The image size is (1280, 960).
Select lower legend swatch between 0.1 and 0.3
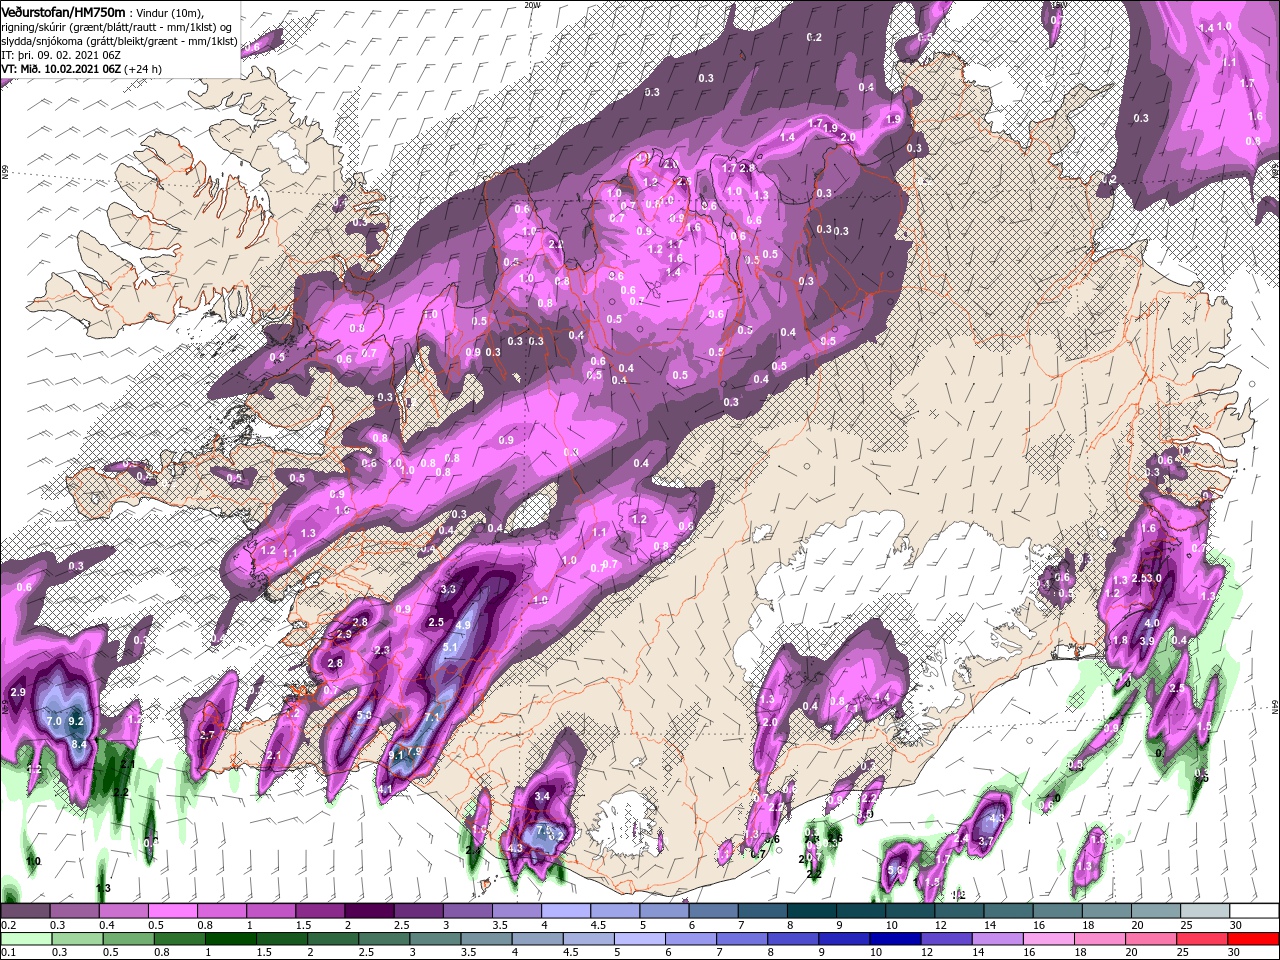click(25, 938)
